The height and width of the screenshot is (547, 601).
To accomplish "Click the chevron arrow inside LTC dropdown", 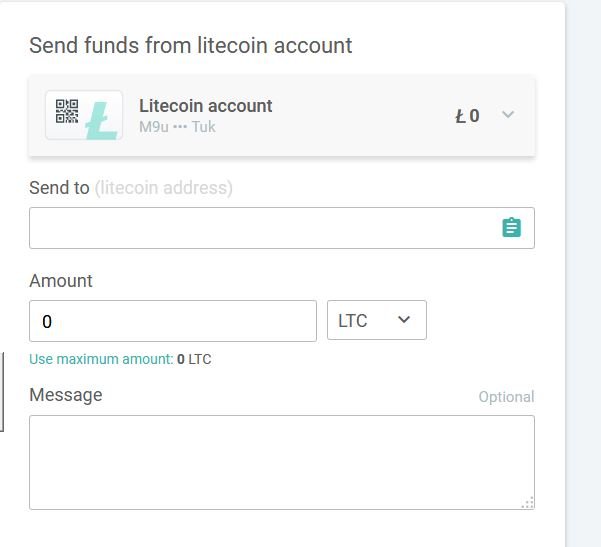I will (404, 319).
